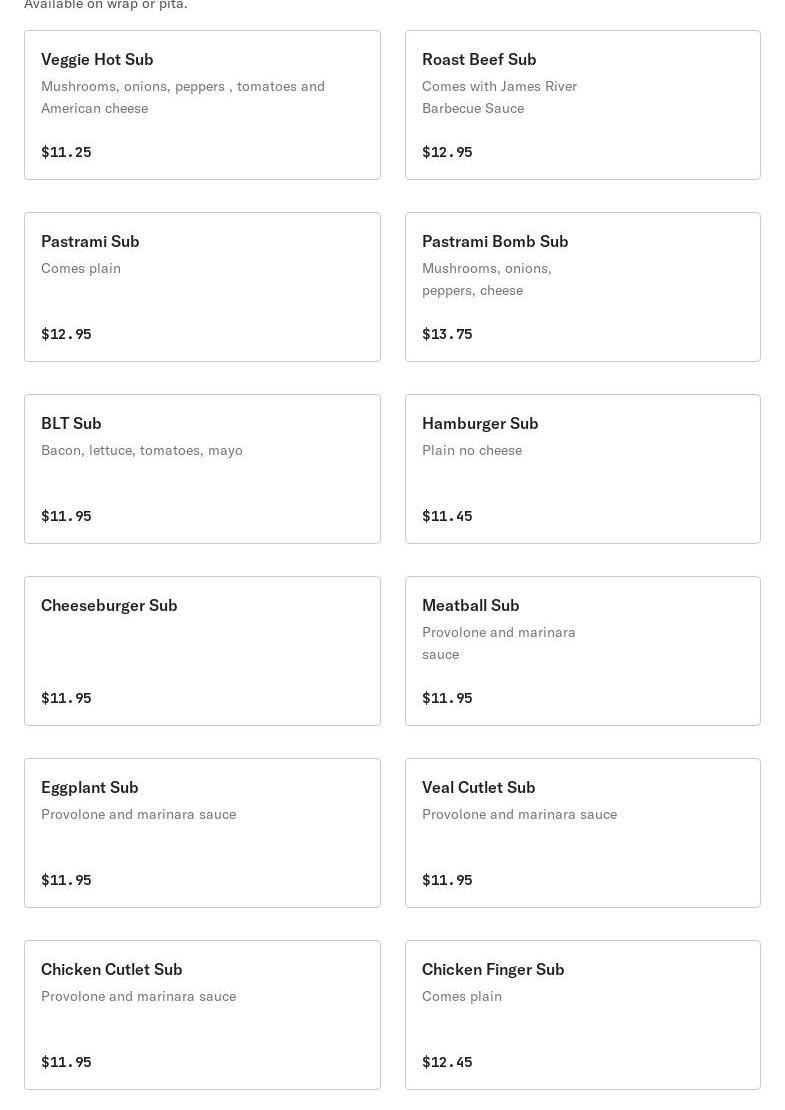Viewport: 785px width, 1110px height.
Task: Click the $12.45 Chicken Finger price
Action: [447, 1062]
